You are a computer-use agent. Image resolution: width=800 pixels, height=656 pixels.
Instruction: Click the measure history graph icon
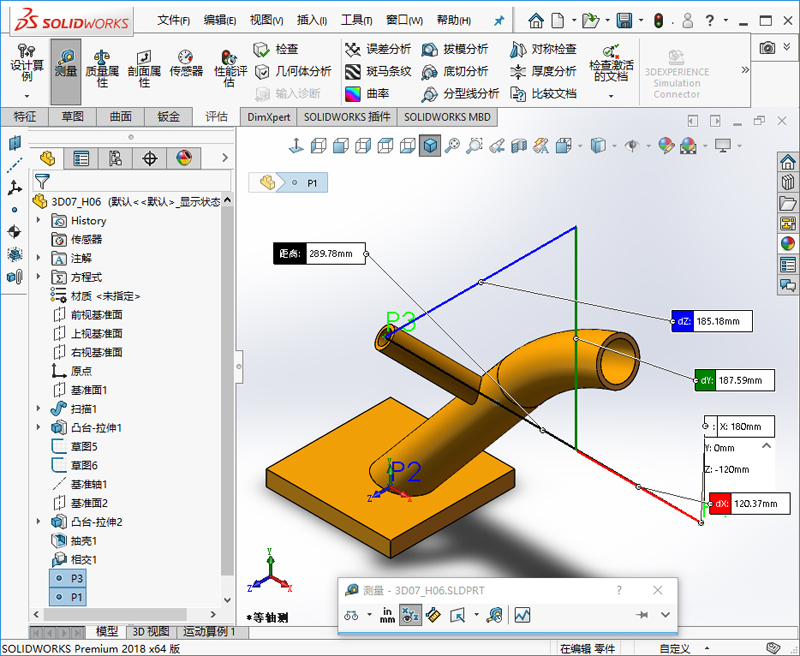pyautogui.click(x=522, y=615)
